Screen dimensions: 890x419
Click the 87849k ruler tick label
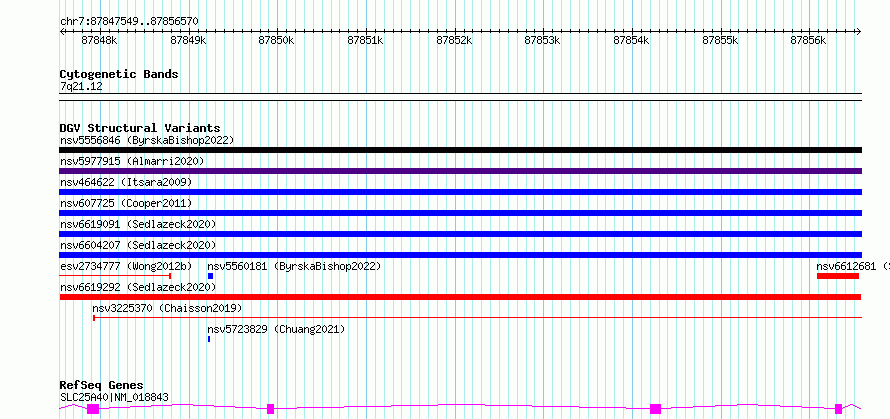pyautogui.click(x=188, y=40)
